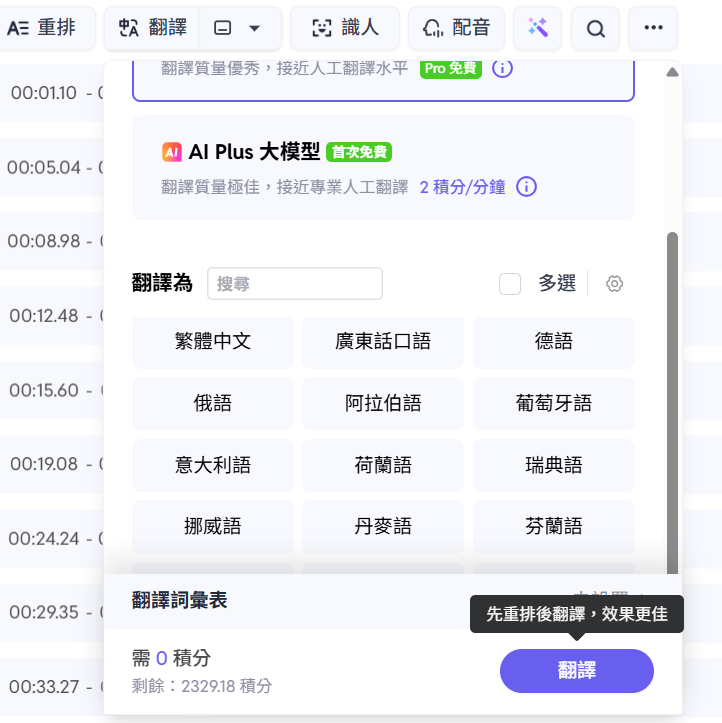Choose 葡萄牙語 as target language
722x723 pixels.
click(x=553, y=403)
